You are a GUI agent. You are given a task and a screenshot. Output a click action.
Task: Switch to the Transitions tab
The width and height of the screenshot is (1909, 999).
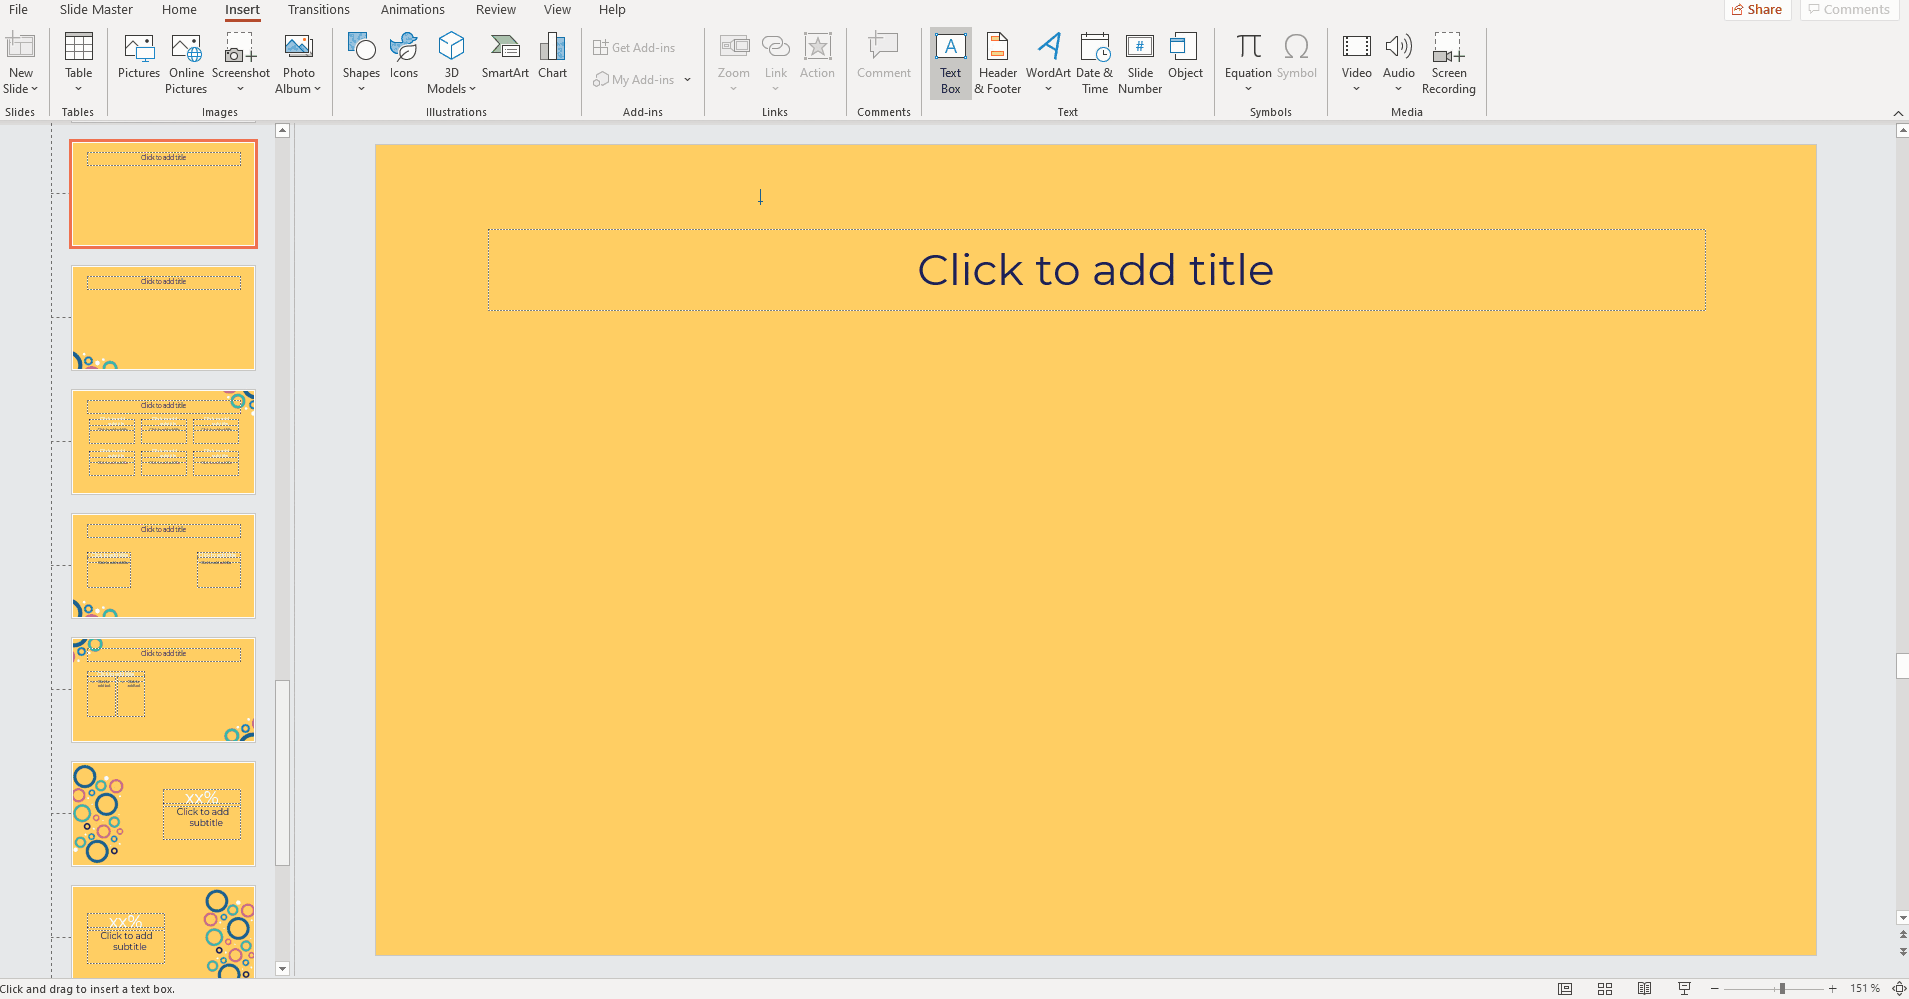click(x=318, y=10)
